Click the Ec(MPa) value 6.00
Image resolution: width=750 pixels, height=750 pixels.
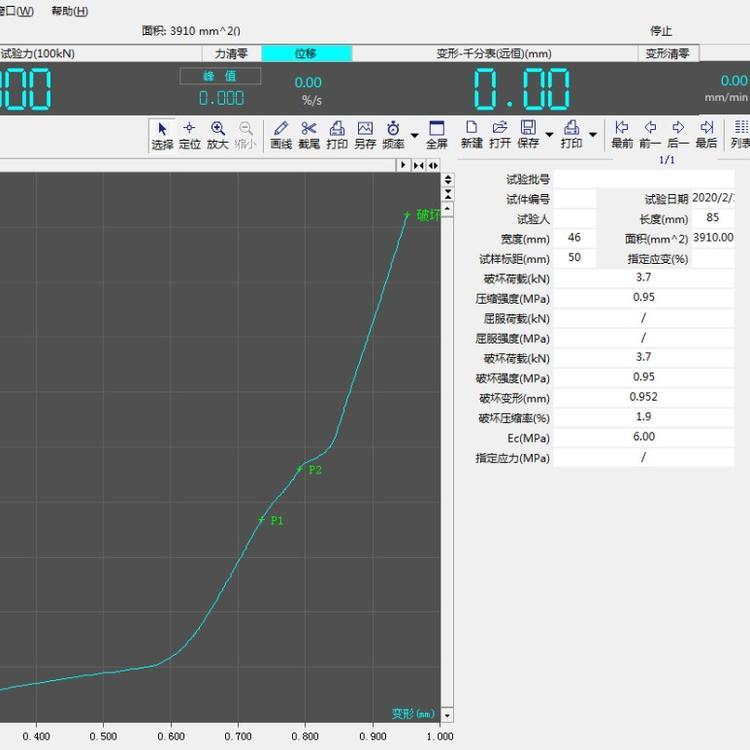coord(644,437)
